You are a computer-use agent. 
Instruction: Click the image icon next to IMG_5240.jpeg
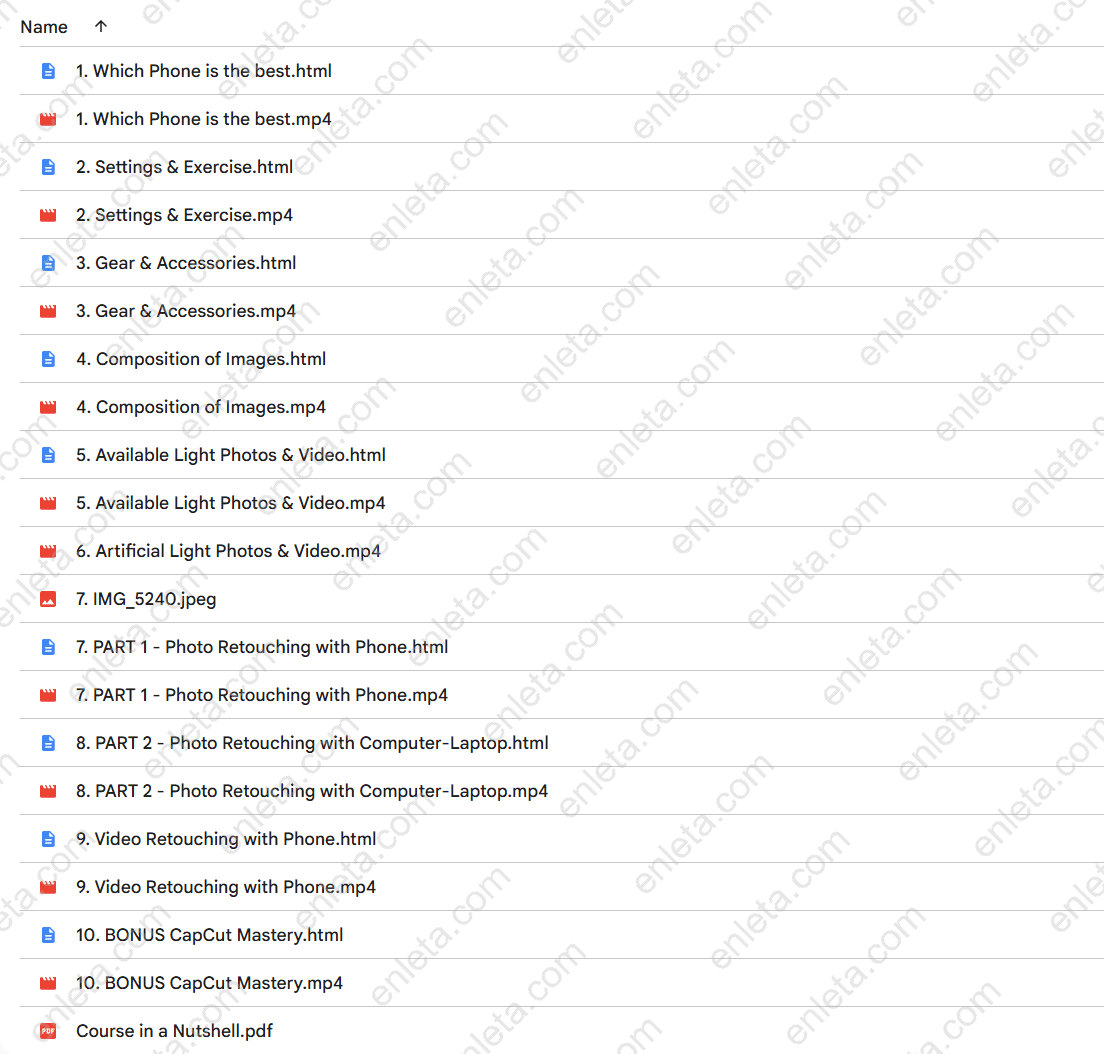click(x=48, y=599)
